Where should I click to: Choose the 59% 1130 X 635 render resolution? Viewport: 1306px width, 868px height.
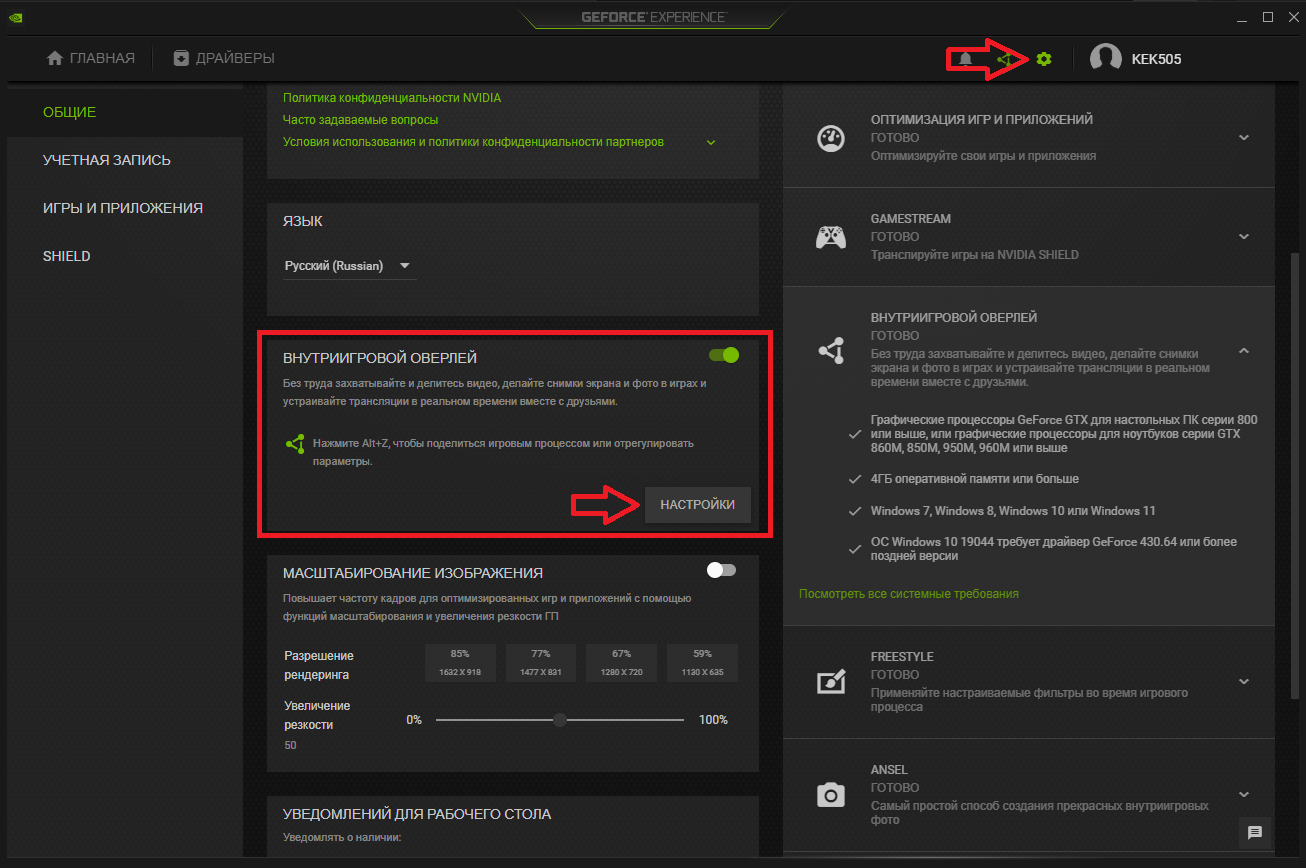click(702, 663)
